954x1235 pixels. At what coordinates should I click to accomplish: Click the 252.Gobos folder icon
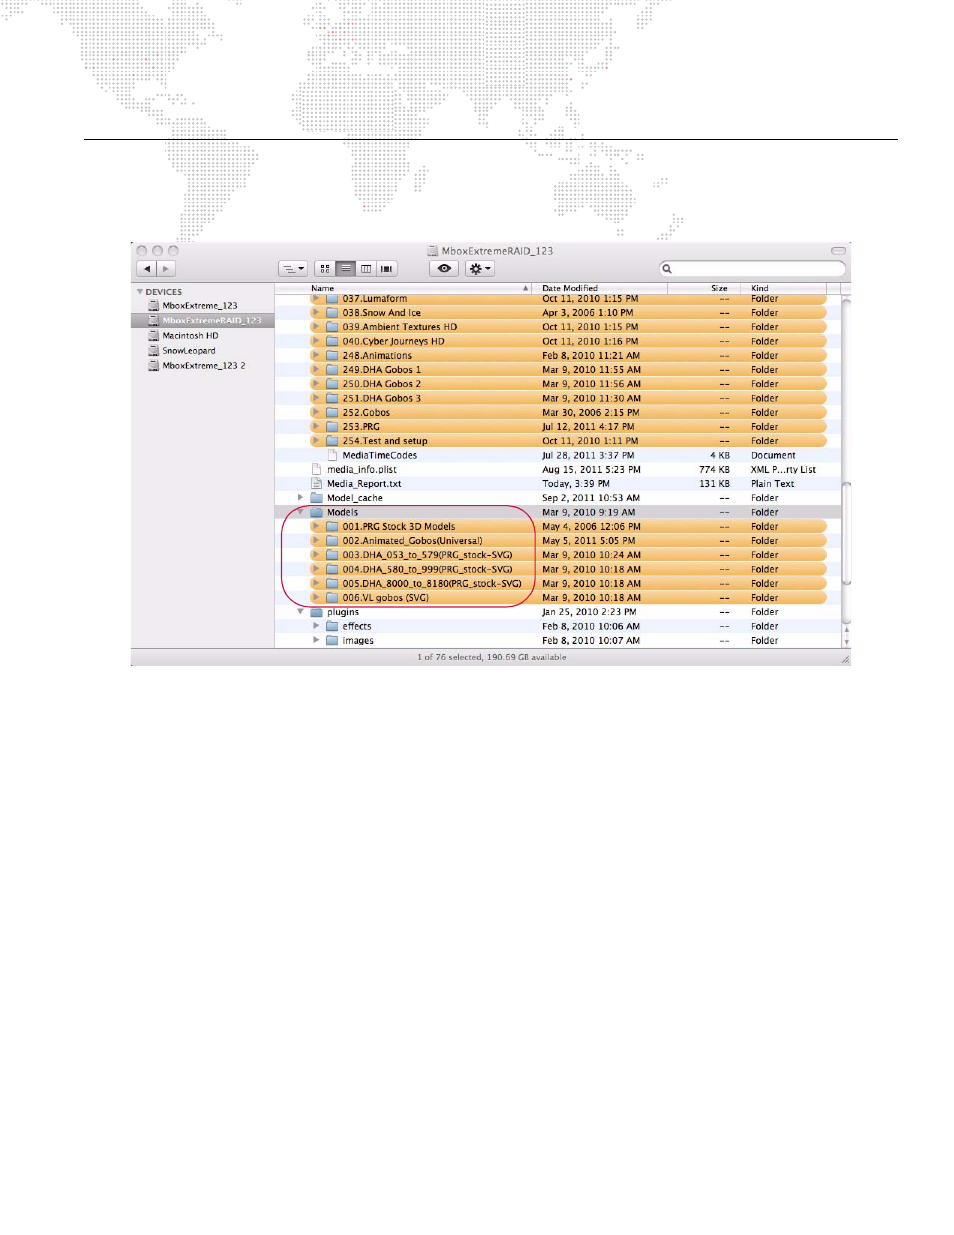click(332, 412)
